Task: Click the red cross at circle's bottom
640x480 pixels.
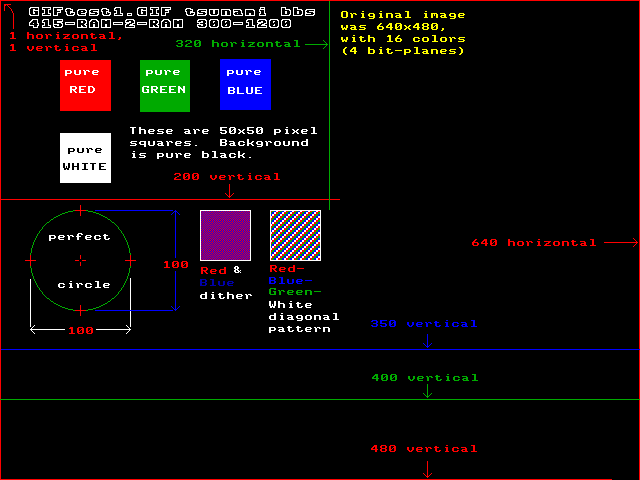Action: [81, 310]
